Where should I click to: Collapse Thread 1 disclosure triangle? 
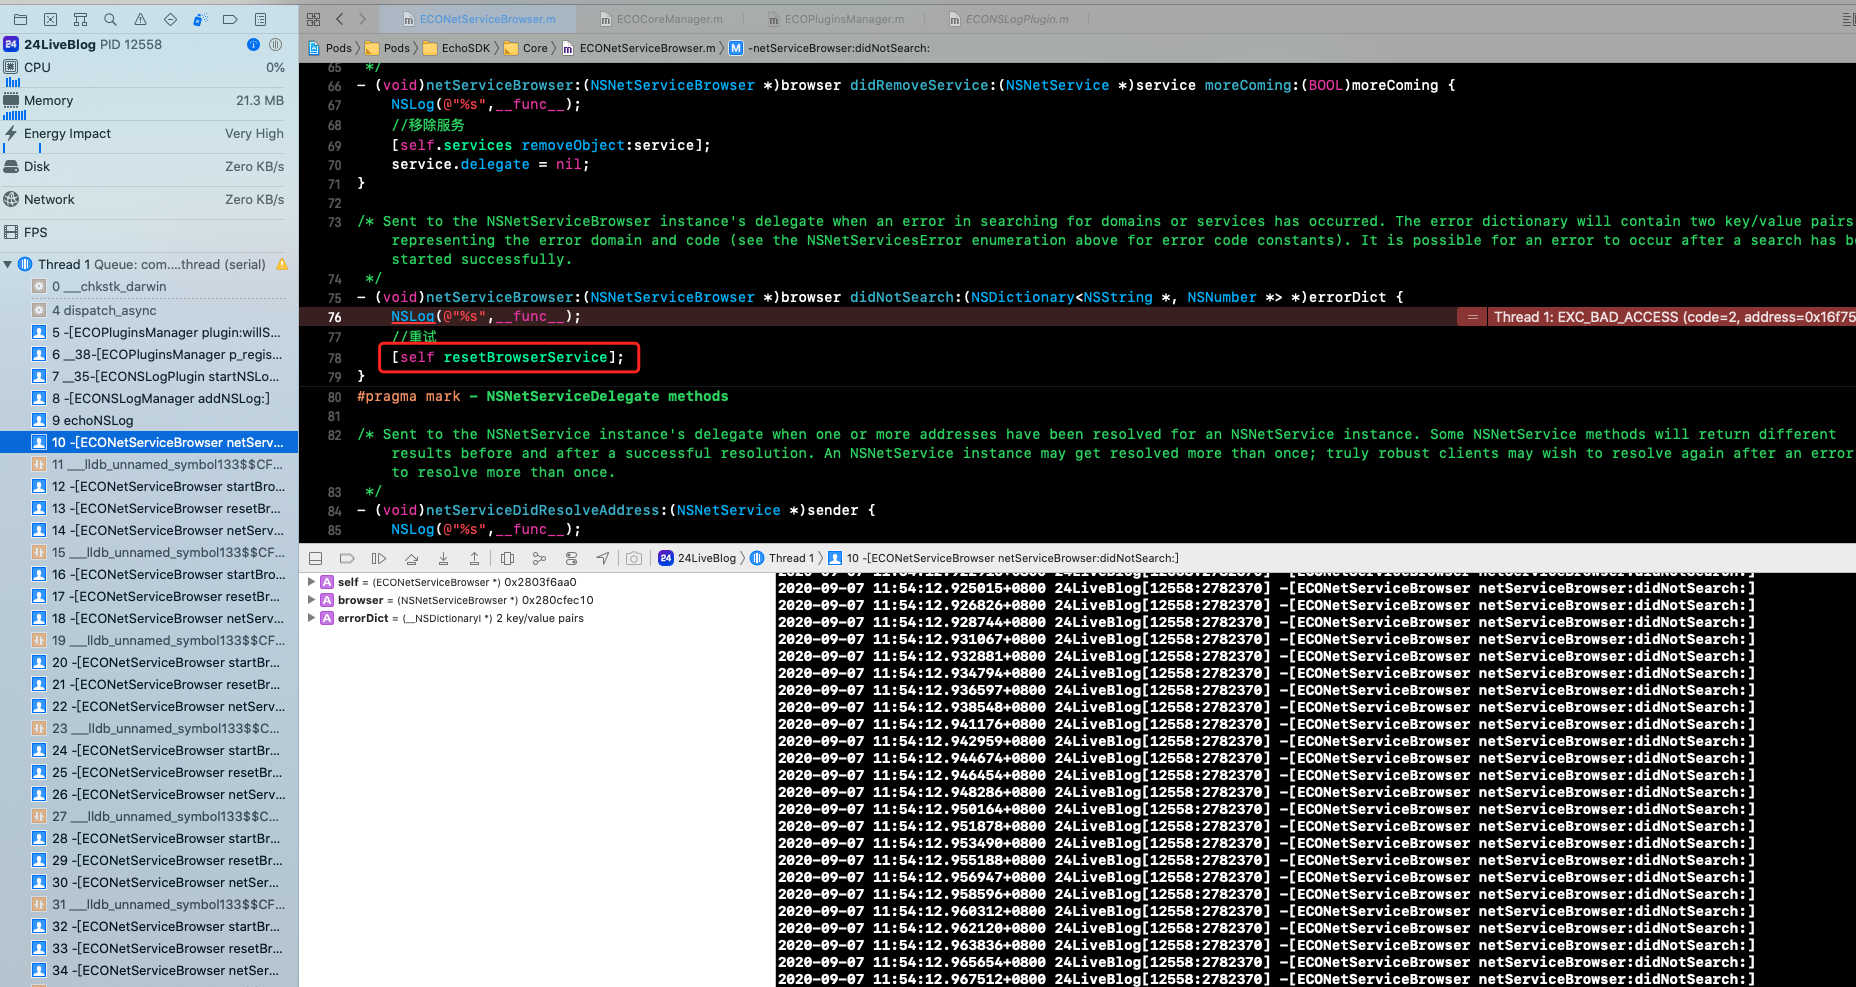tap(8, 264)
